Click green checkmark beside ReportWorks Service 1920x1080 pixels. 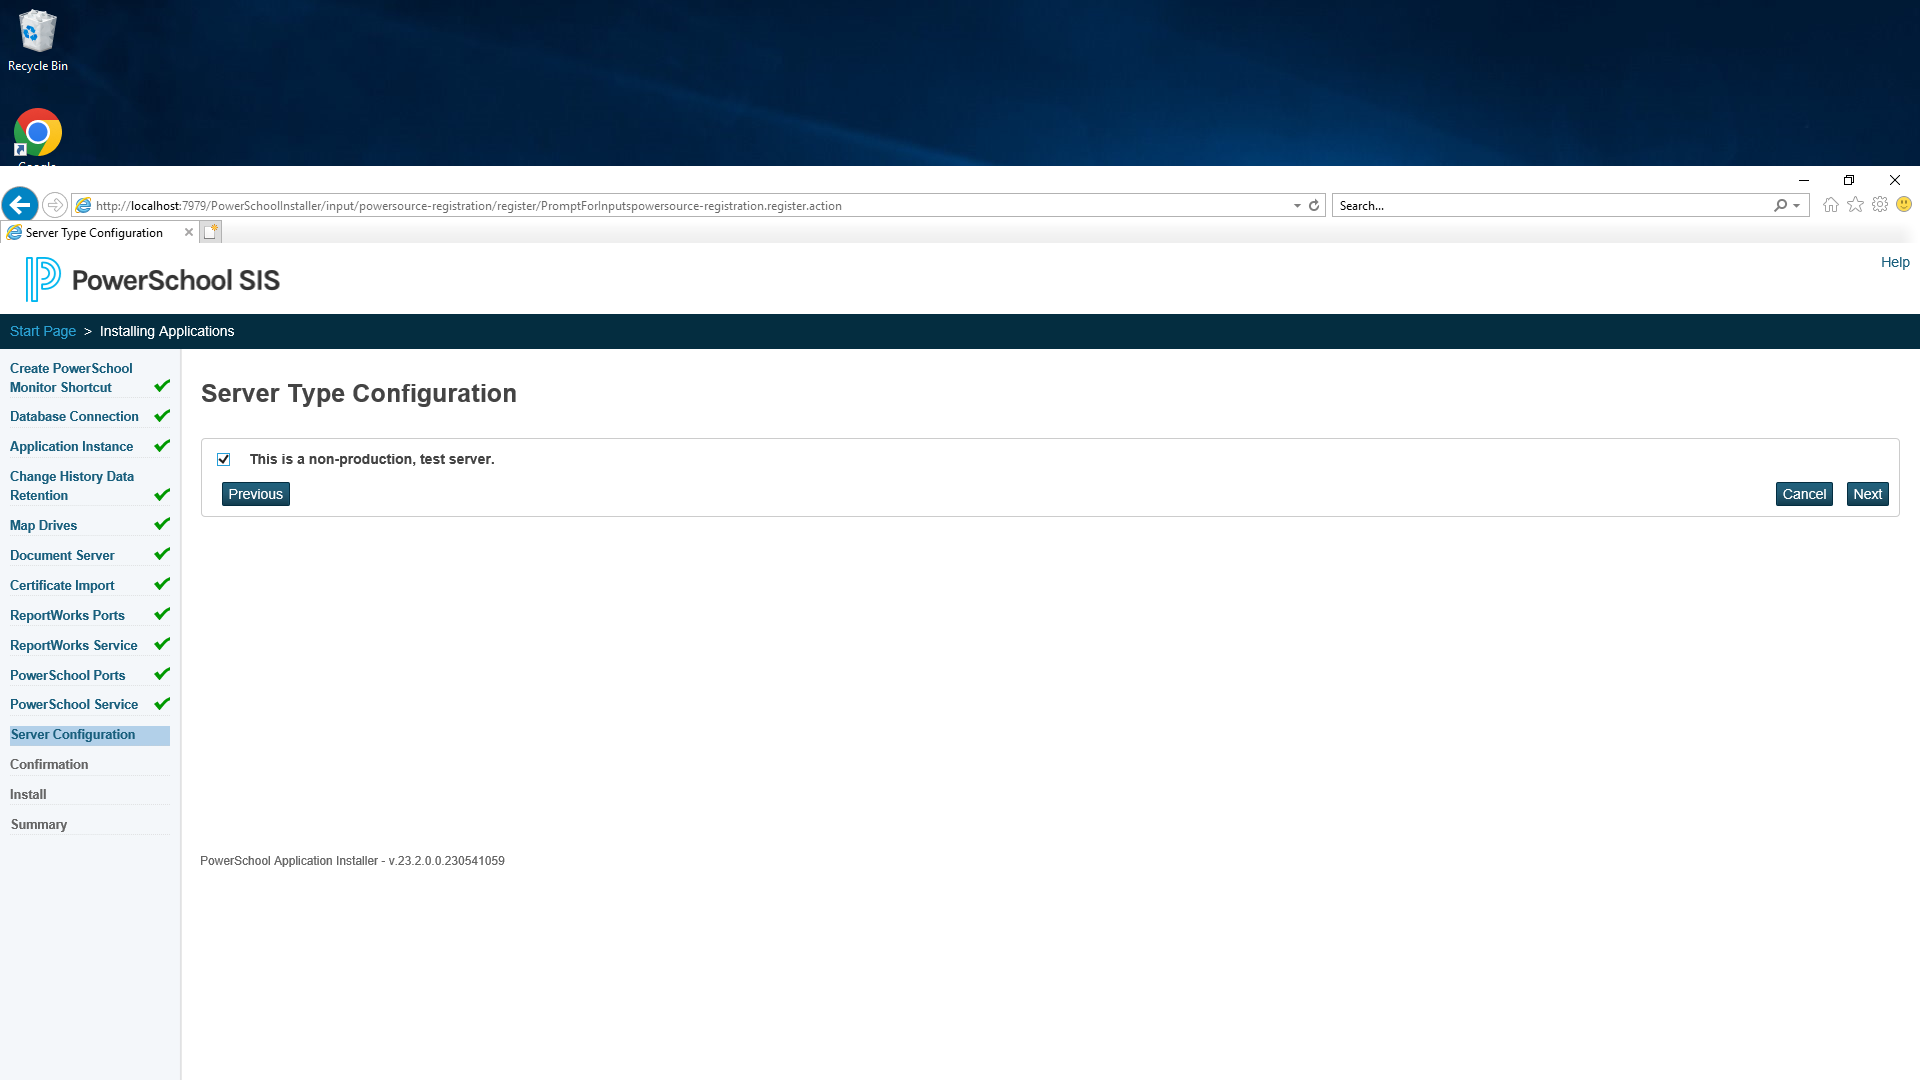tap(162, 643)
